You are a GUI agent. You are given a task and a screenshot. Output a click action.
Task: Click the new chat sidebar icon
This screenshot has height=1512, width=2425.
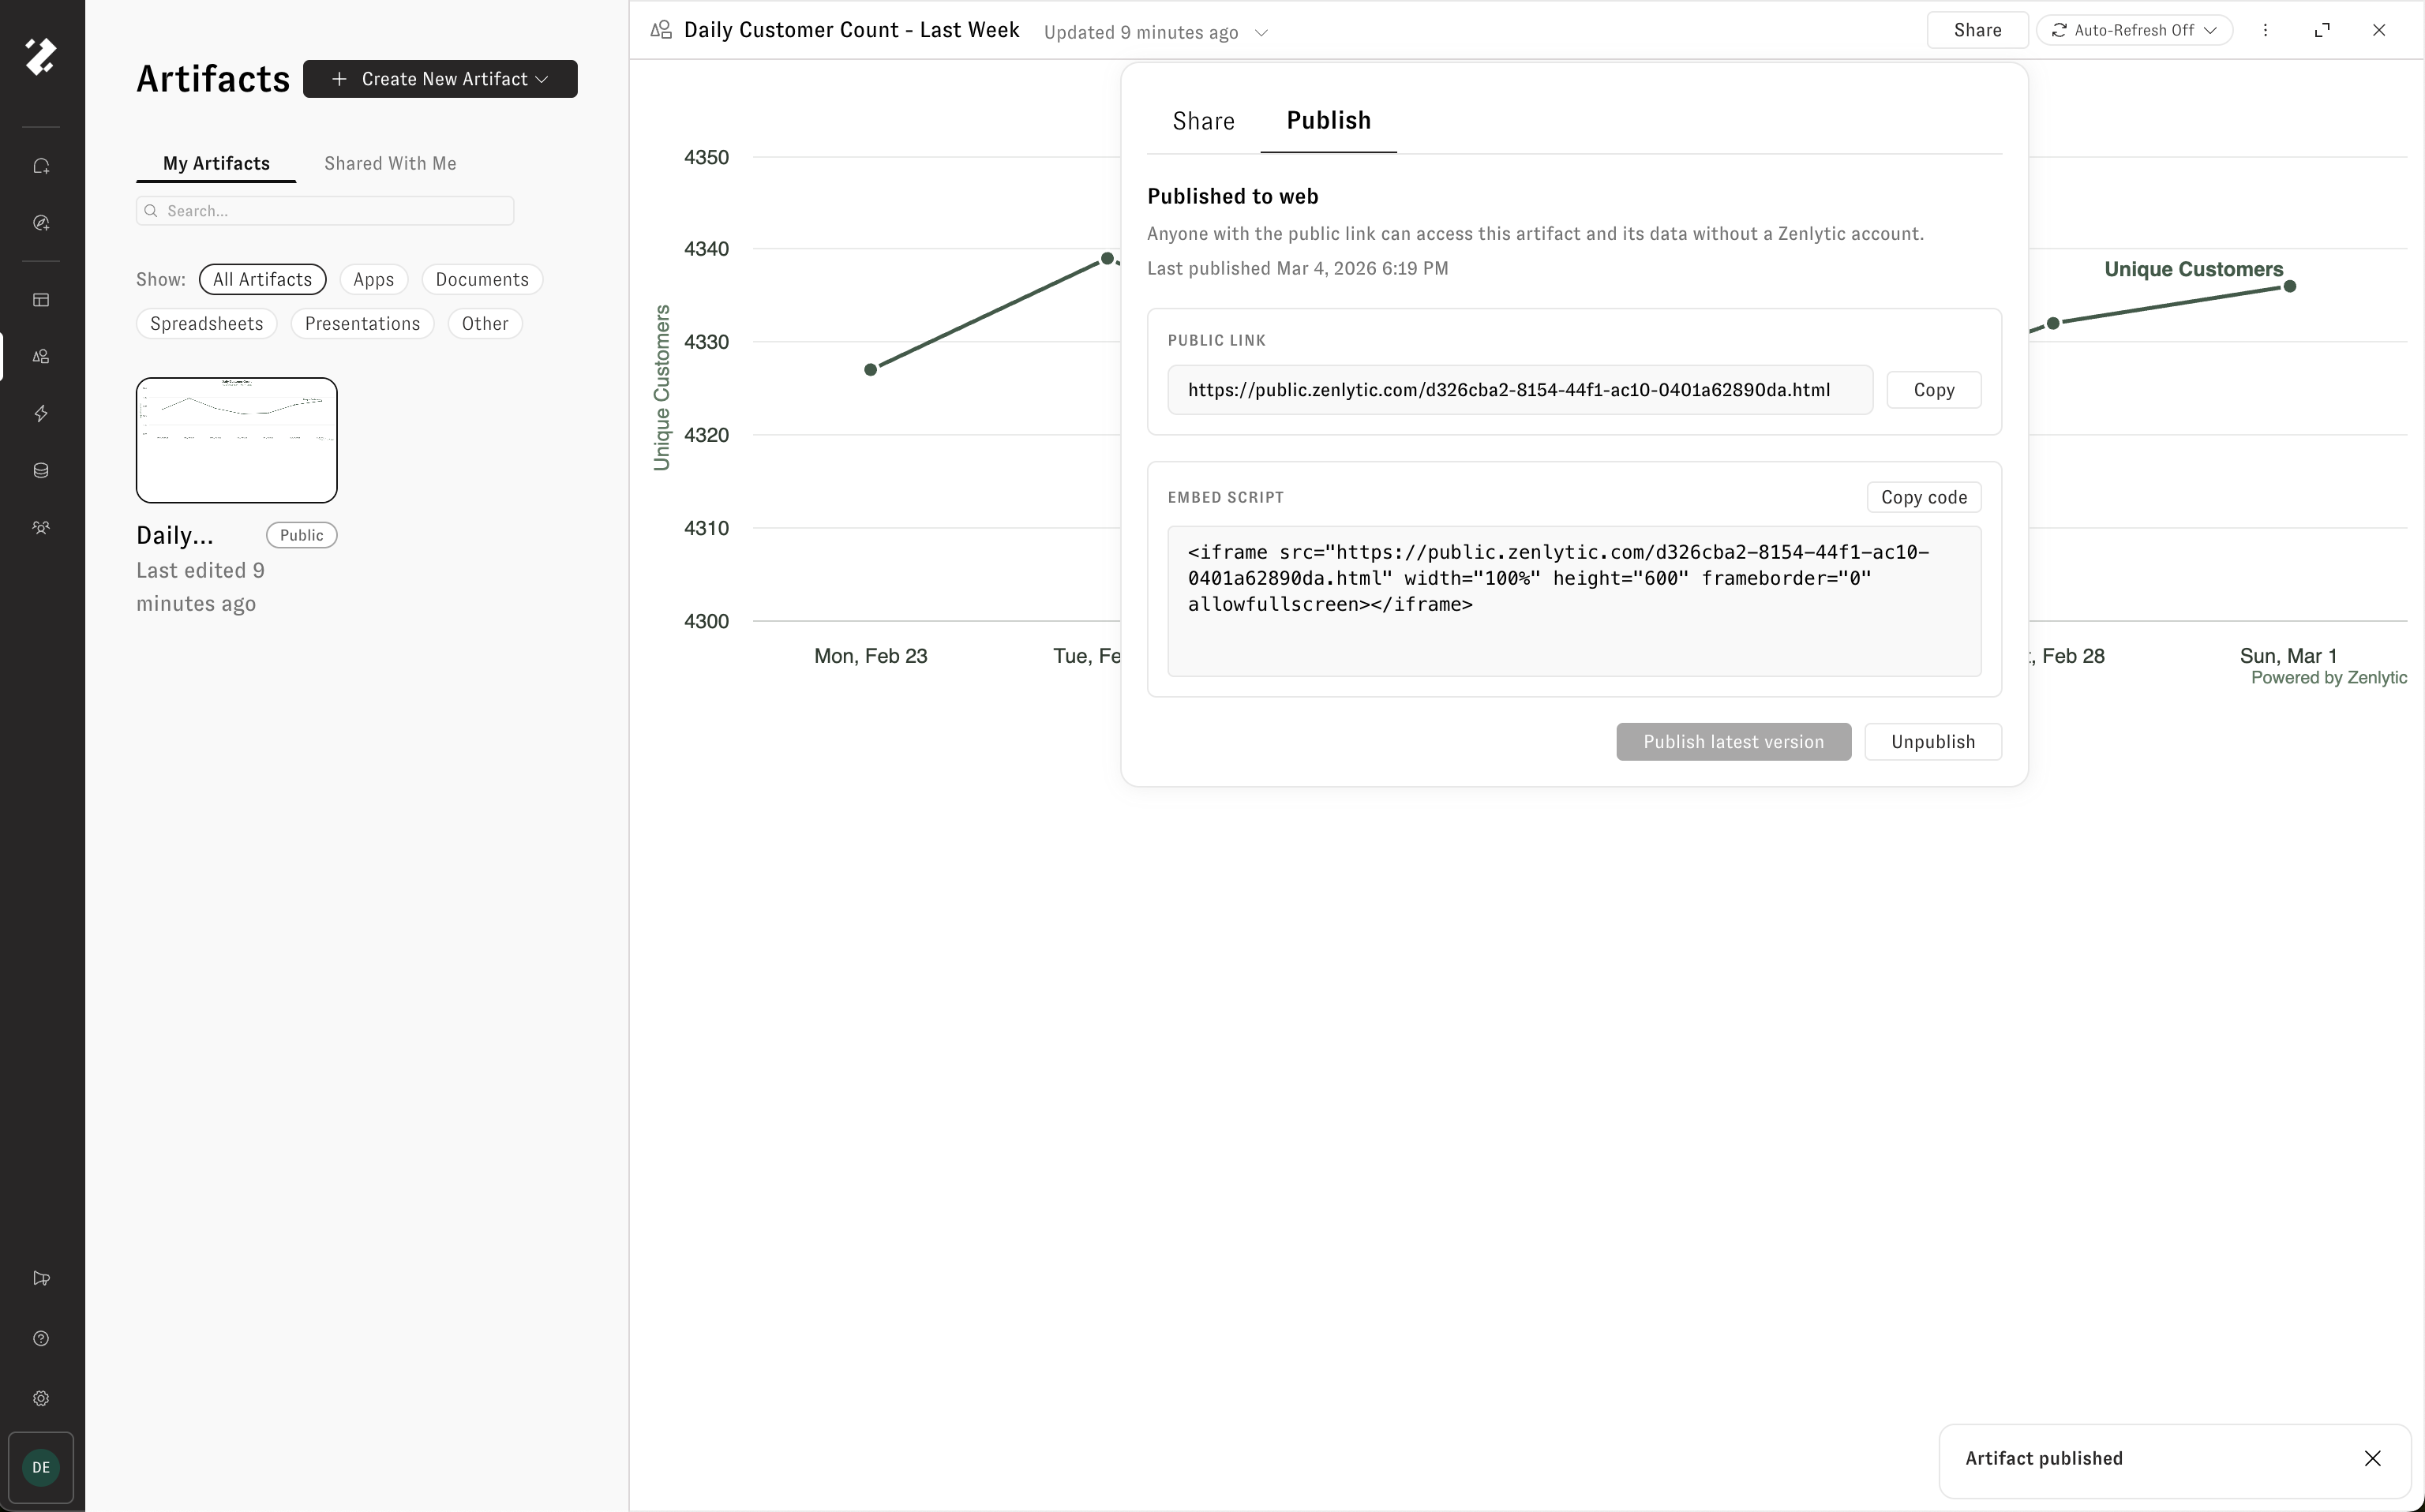click(41, 166)
